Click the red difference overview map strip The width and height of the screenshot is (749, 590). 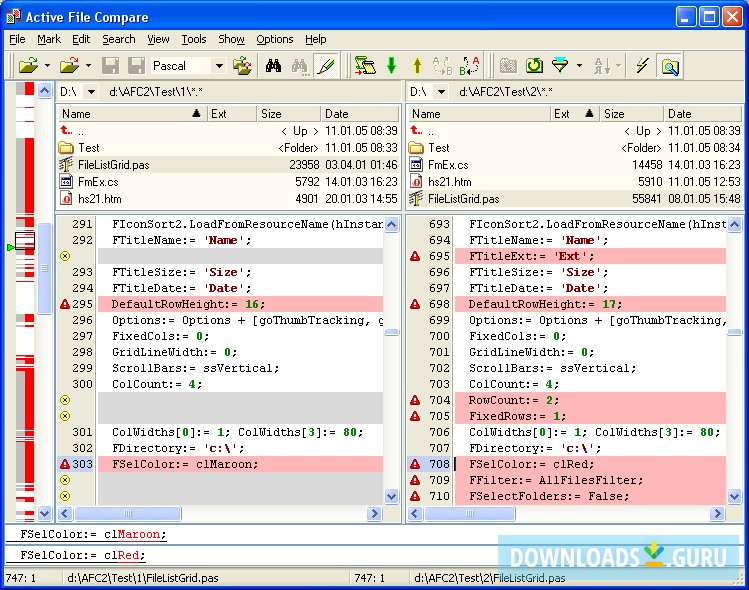25,301
